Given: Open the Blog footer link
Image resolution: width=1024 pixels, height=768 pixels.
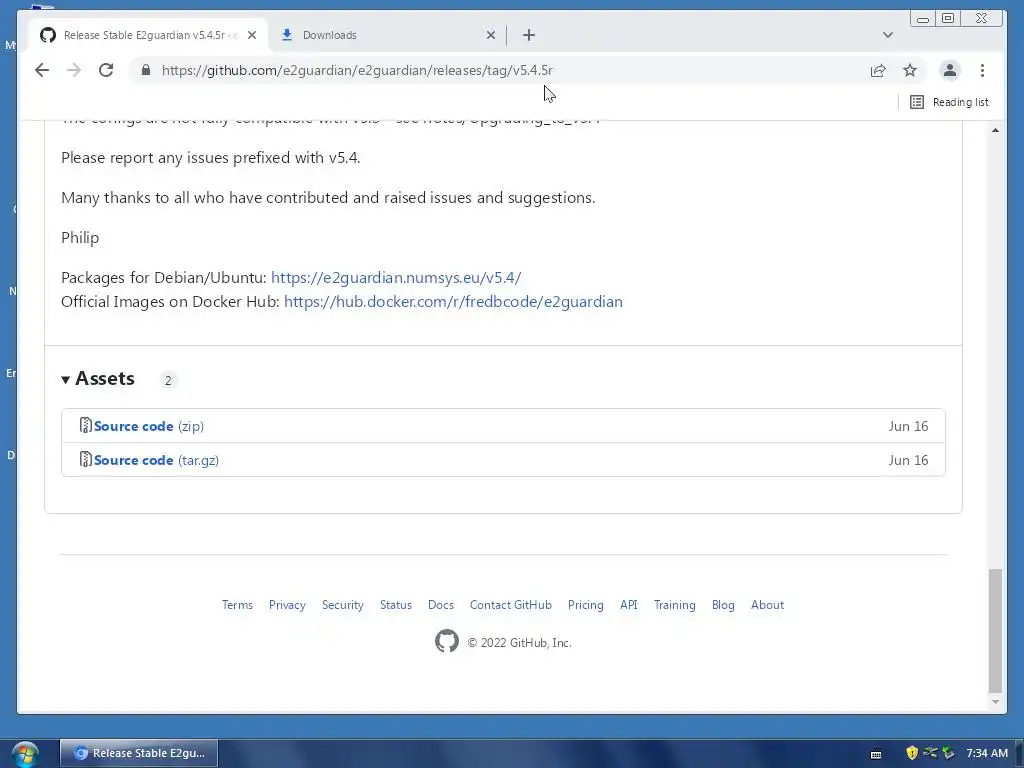Looking at the screenshot, I should (x=723, y=605).
